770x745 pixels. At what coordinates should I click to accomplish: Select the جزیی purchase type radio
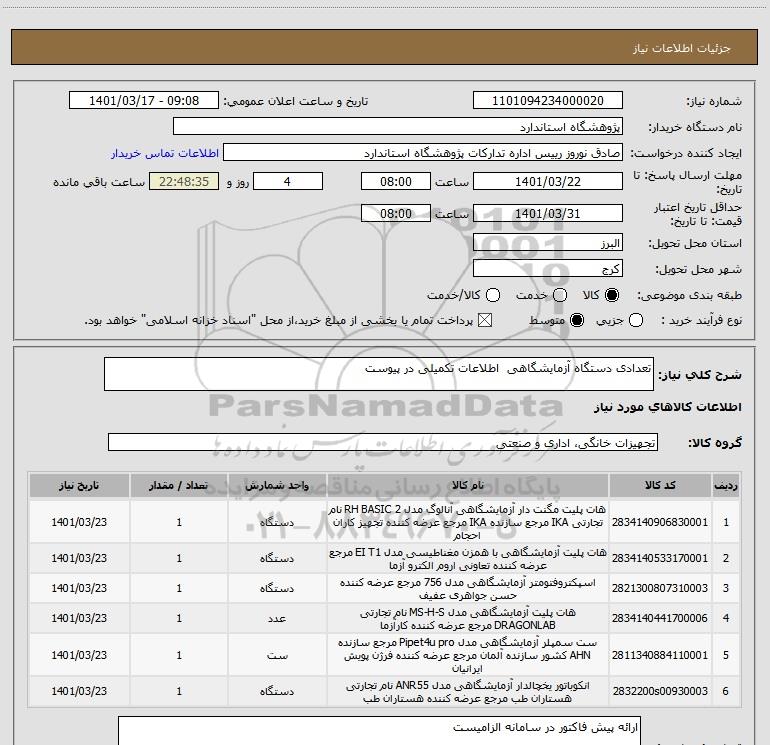pyautogui.click(x=635, y=321)
